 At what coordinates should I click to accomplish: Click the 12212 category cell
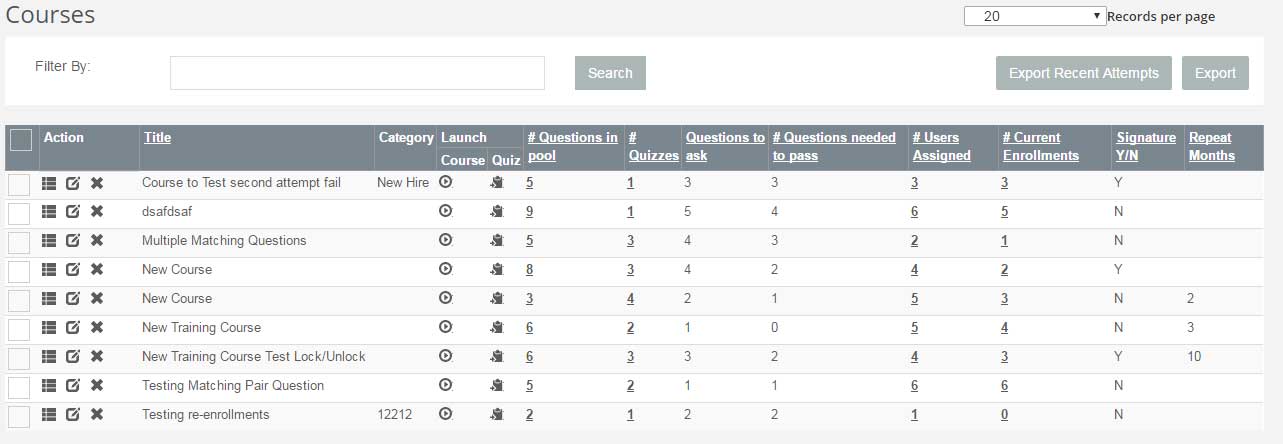pyautogui.click(x=395, y=415)
